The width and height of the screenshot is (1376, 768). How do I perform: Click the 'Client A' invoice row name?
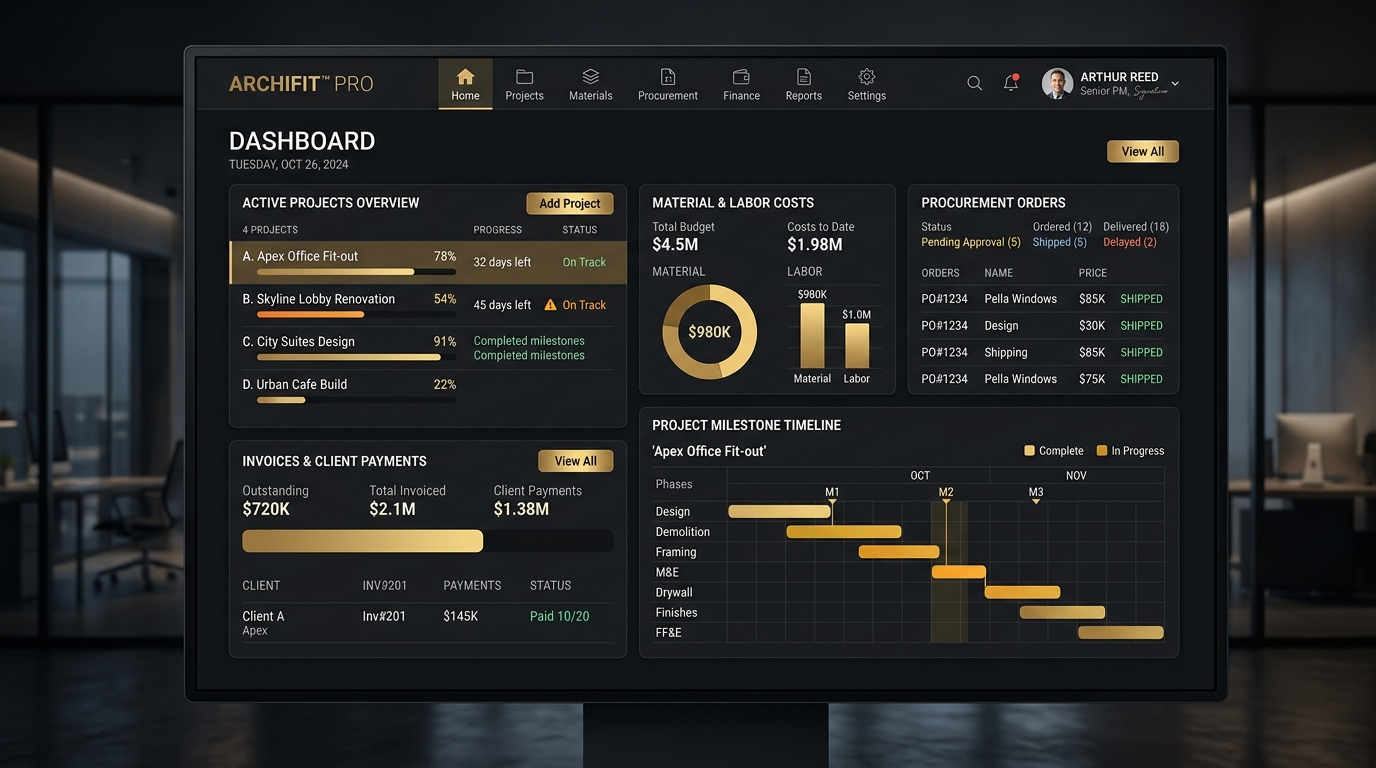pyautogui.click(x=263, y=616)
